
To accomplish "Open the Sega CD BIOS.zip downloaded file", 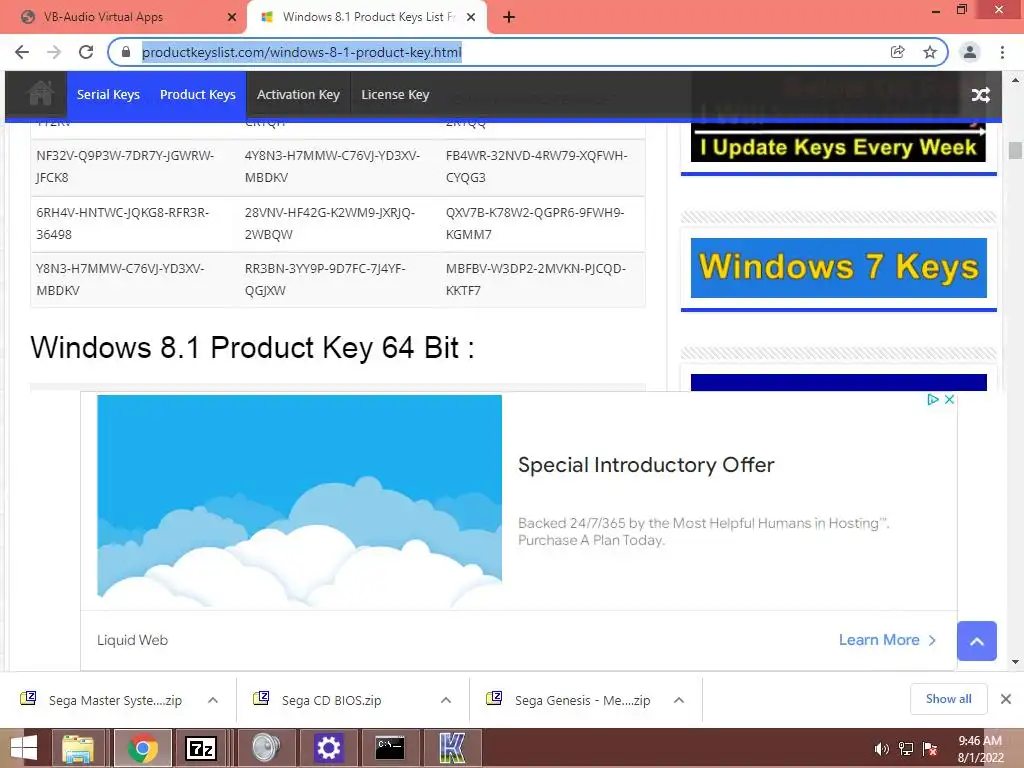I will click(x=330, y=700).
